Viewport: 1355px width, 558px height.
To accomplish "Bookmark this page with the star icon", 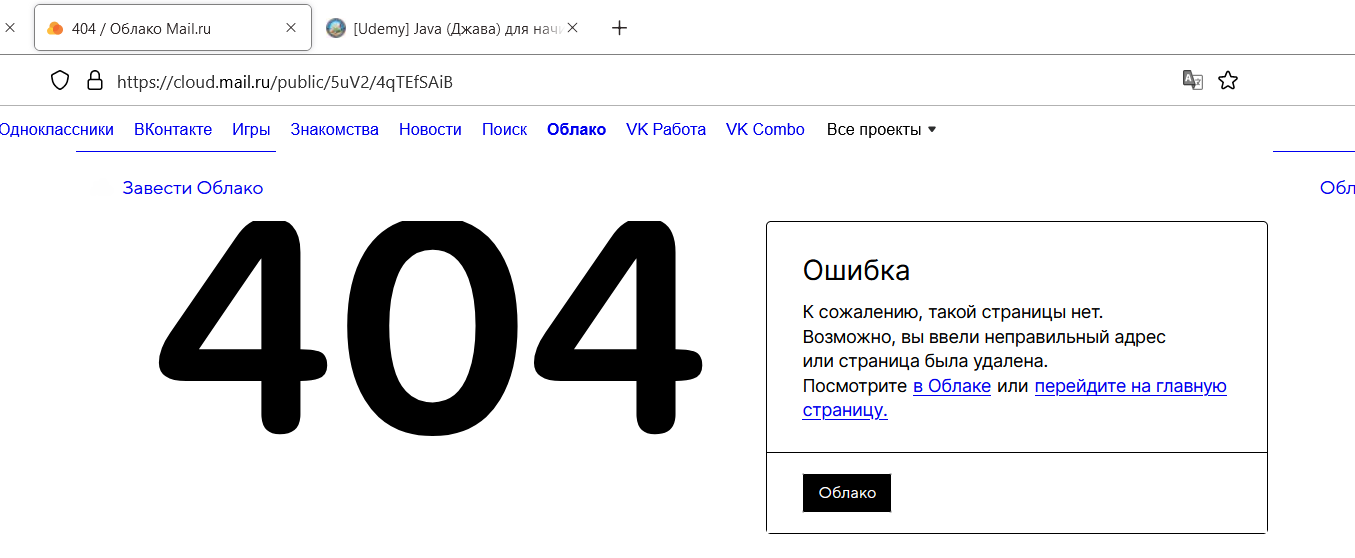I will click(1228, 81).
